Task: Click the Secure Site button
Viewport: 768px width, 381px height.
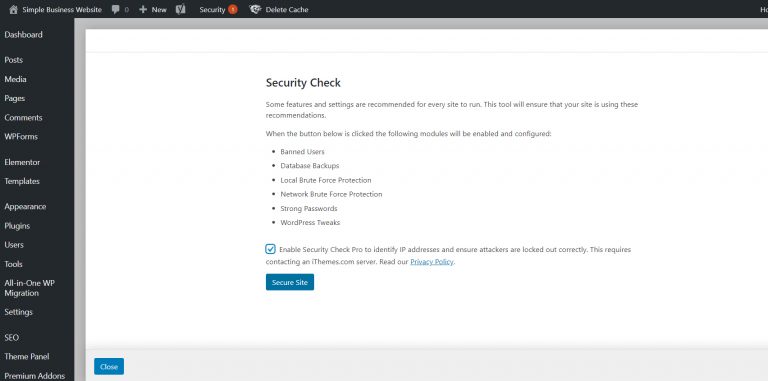Action: tap(290, 282)
